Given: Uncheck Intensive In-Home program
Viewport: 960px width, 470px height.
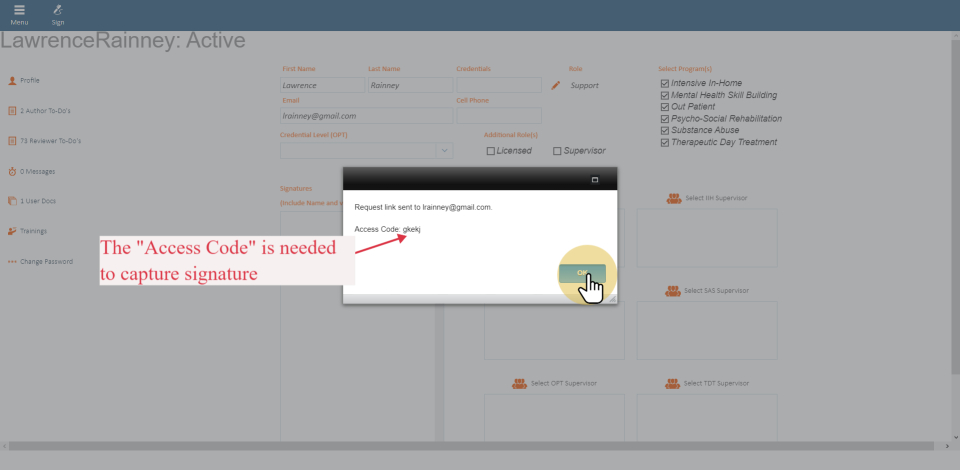Looking at the screenshot, I should pyautogui.click(x=664, y=83).
